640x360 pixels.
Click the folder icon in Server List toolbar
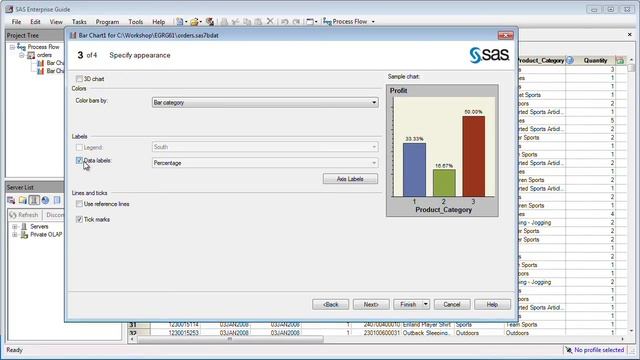pyautogui.click(x=22, y=200)
